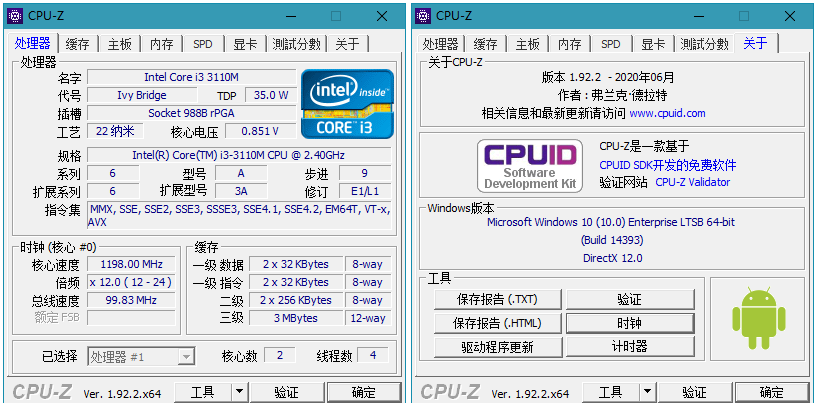Screen dimensions: 816x403
Task: Click the CPU-Z app icon in left window title bar
Action: [x=15, y=16]
